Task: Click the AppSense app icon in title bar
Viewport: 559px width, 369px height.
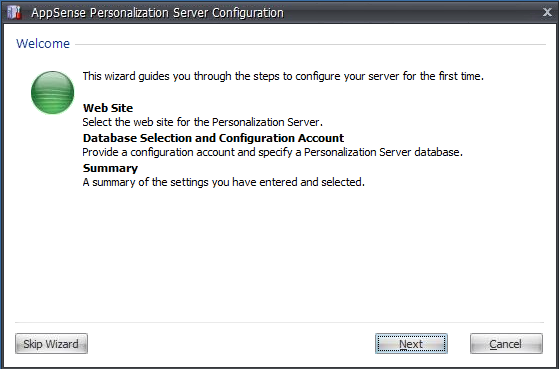Action: pos(14,12)
